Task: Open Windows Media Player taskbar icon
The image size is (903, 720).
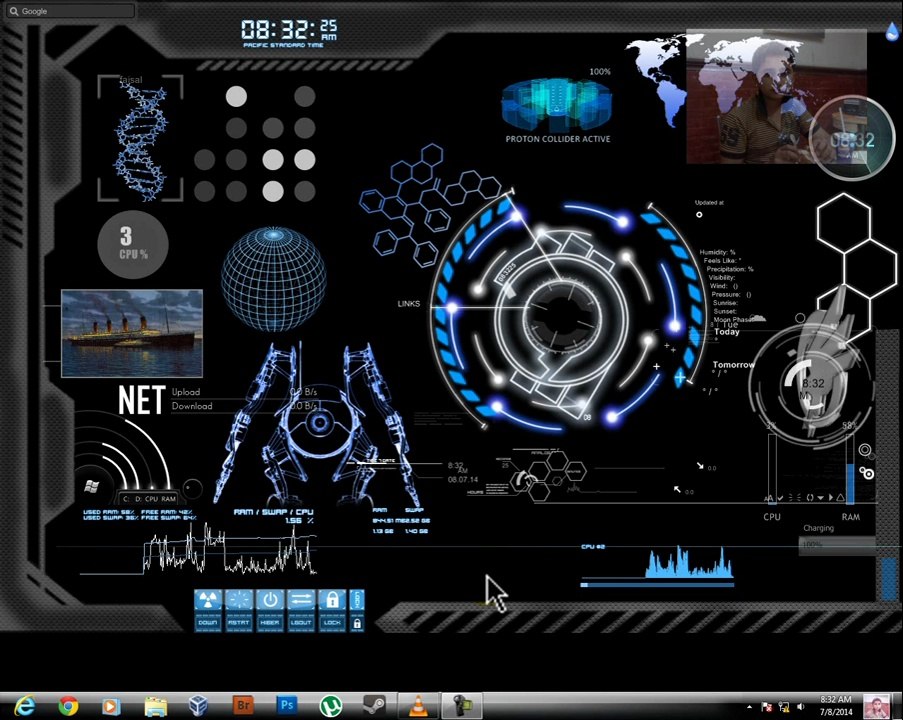Action: click(111, 706)
